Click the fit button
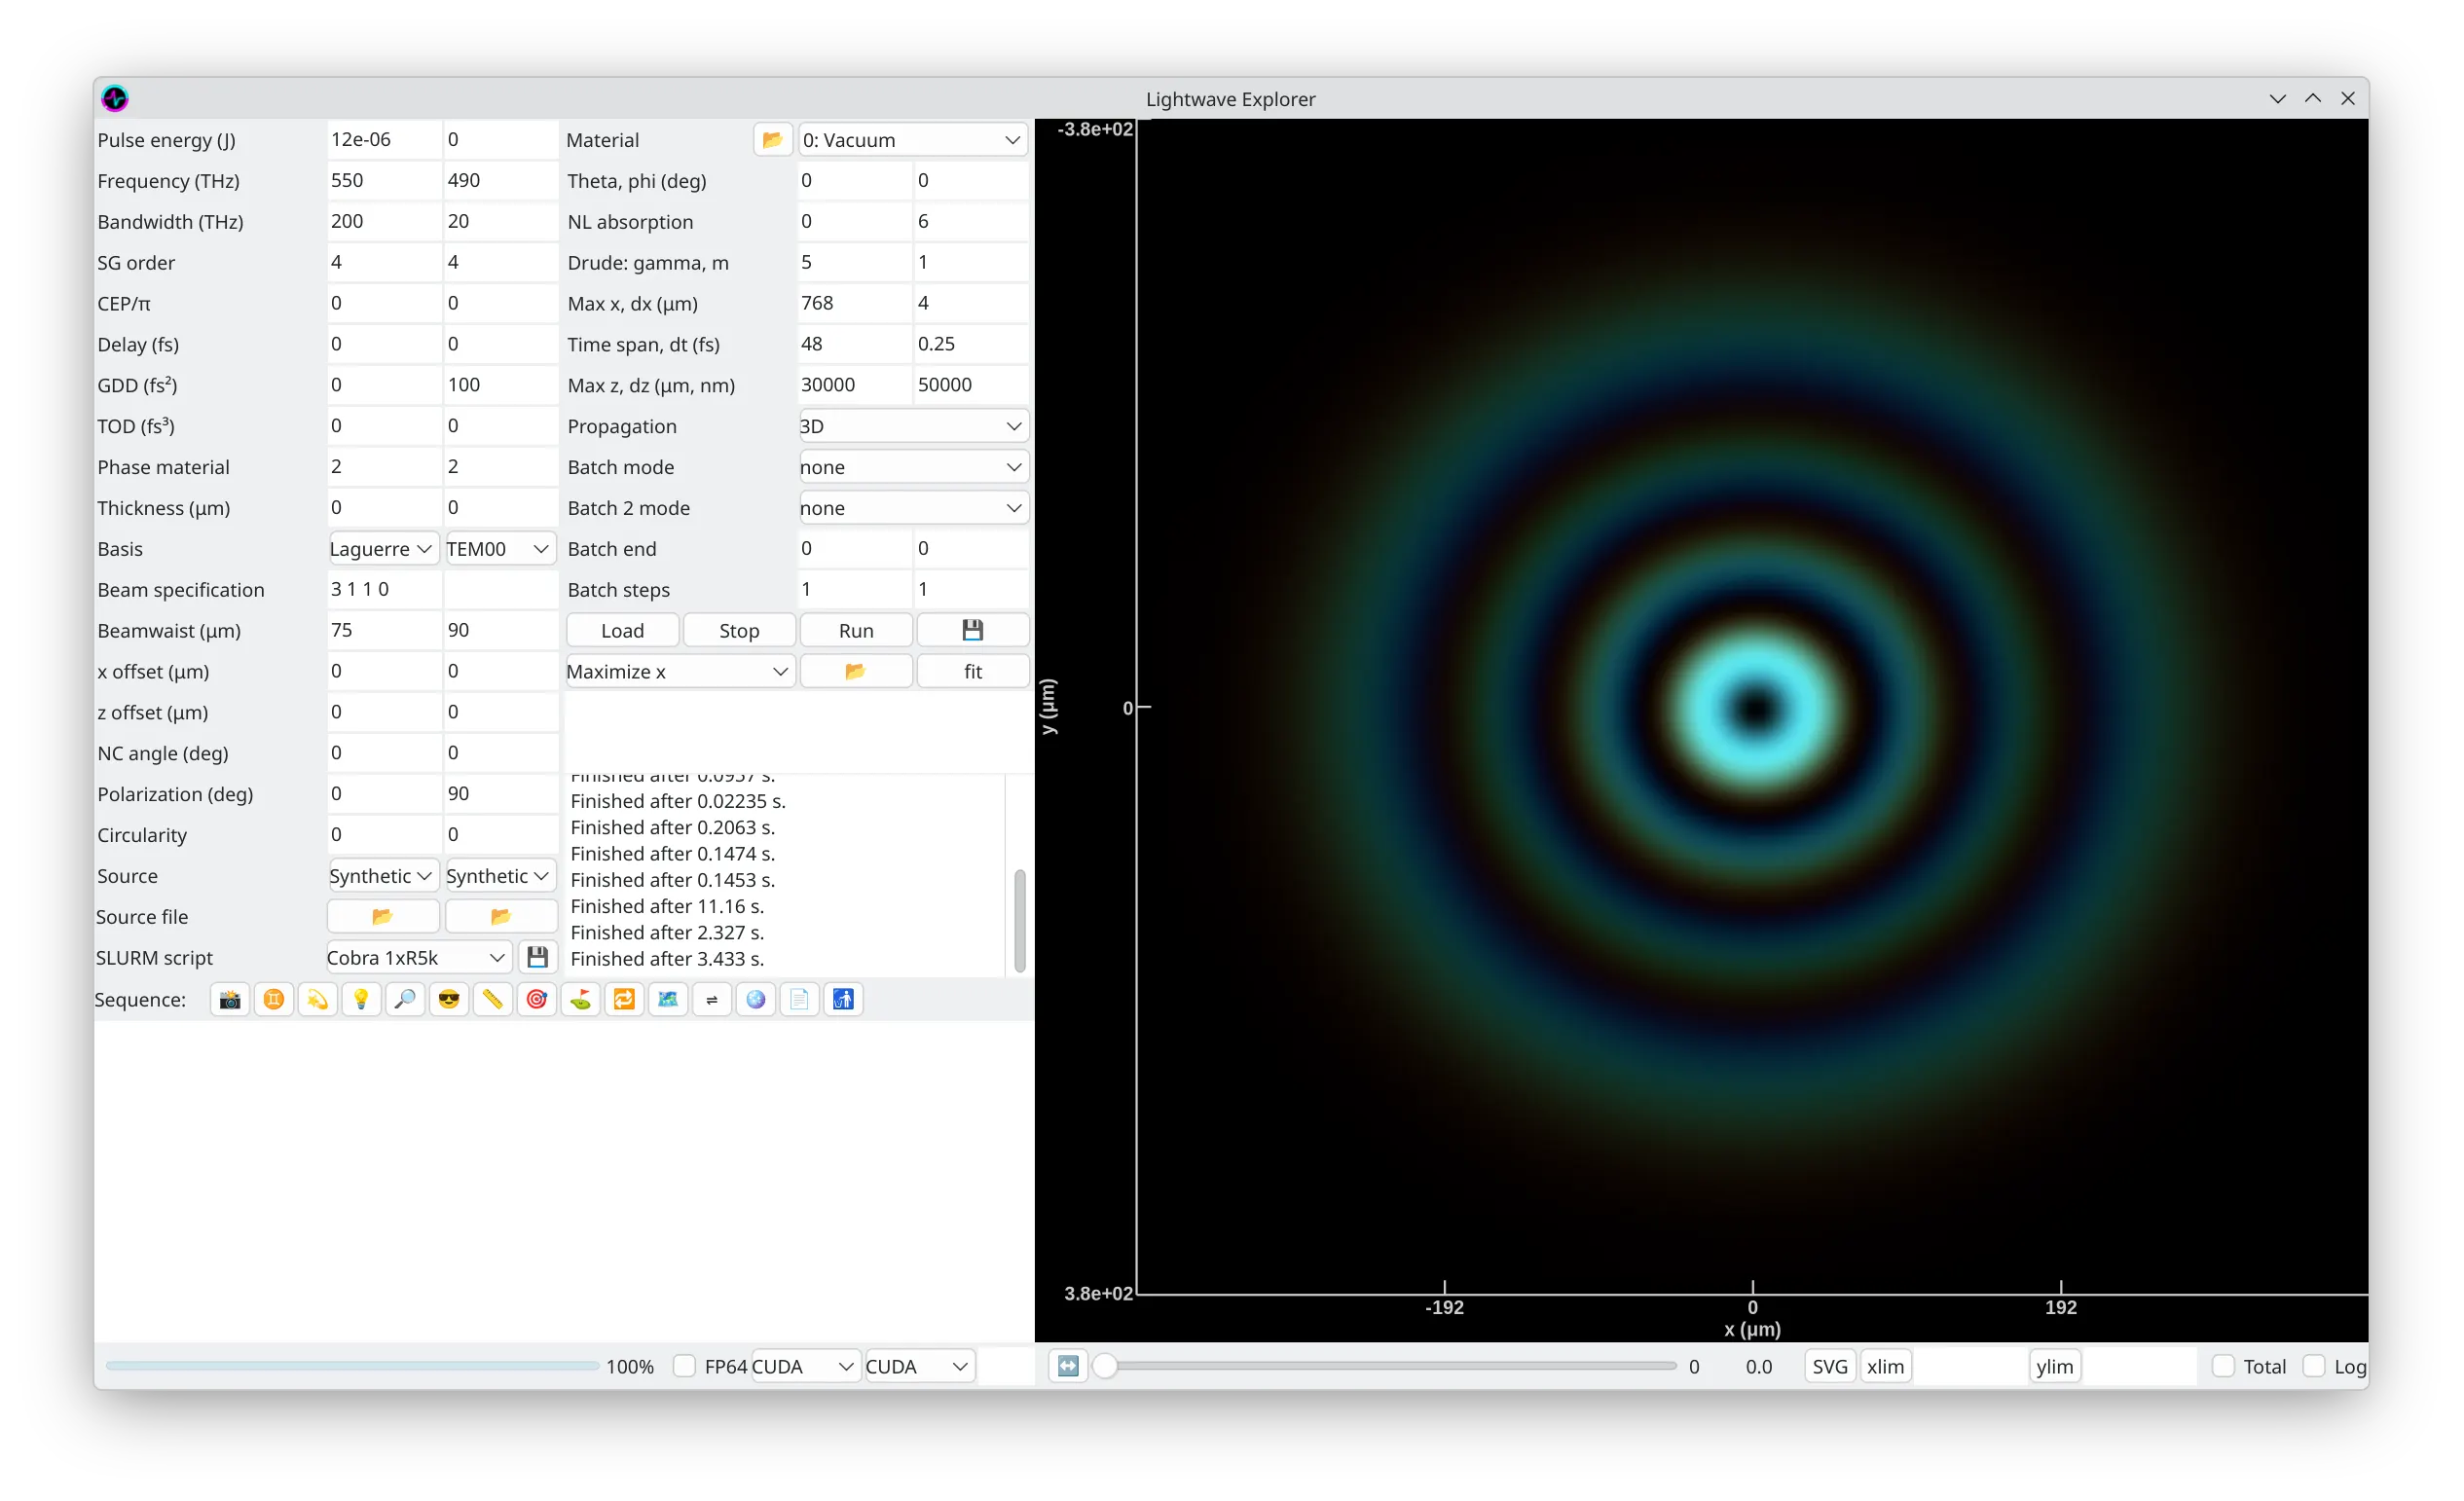2464x1501 pixels. pos(973,671)
